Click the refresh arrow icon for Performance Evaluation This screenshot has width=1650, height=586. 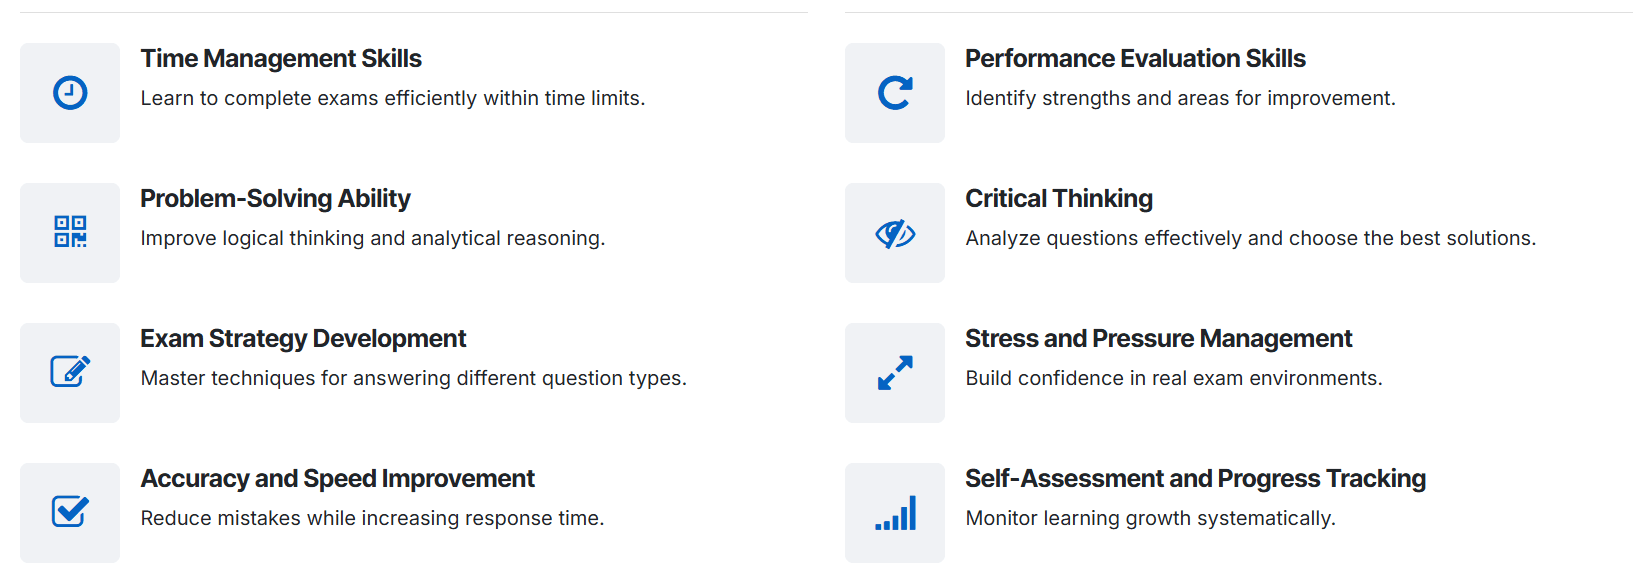(x=895, y=93)
